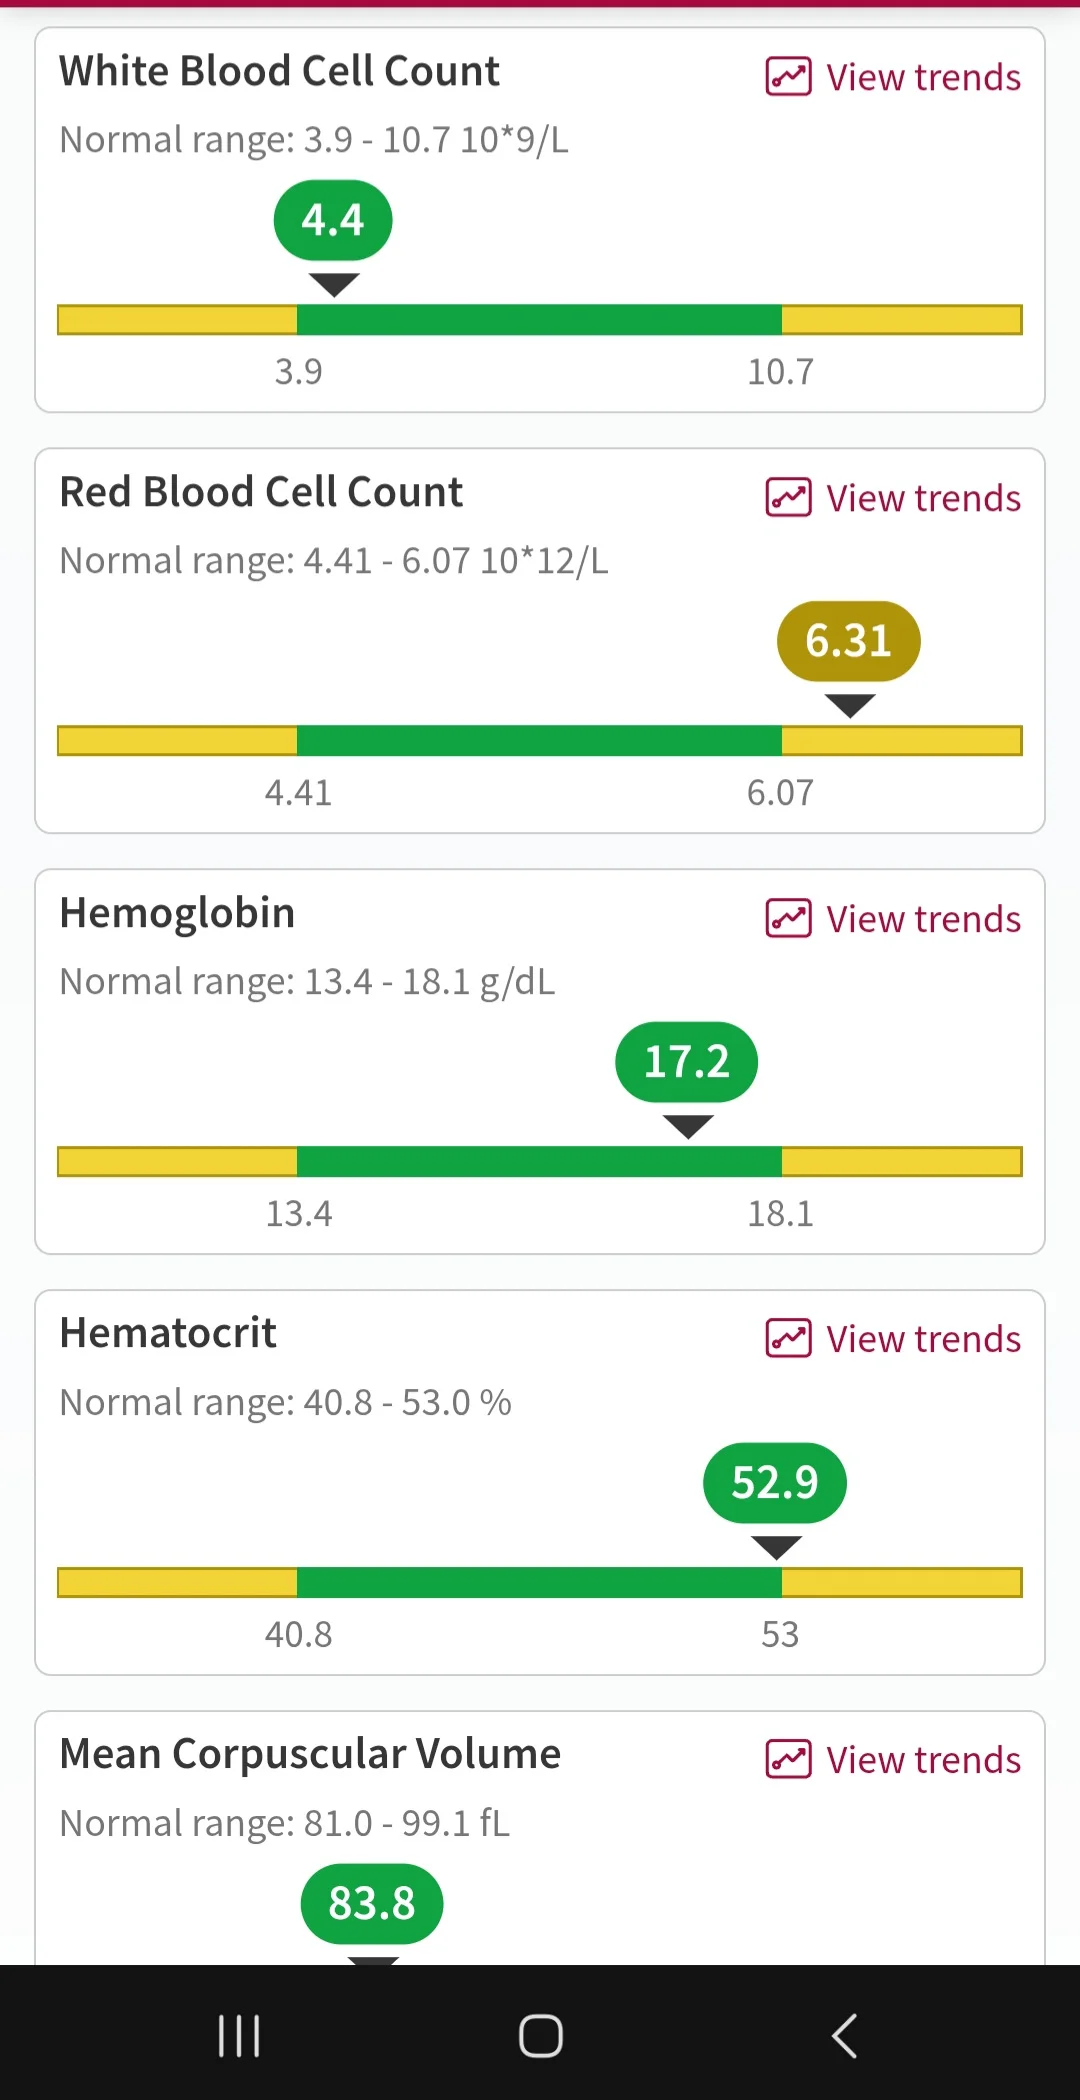Tap the 52.9 hematocrit value bubble
The height and width of the screenshot is (2100, 1080).
(x=775, y=1483)
